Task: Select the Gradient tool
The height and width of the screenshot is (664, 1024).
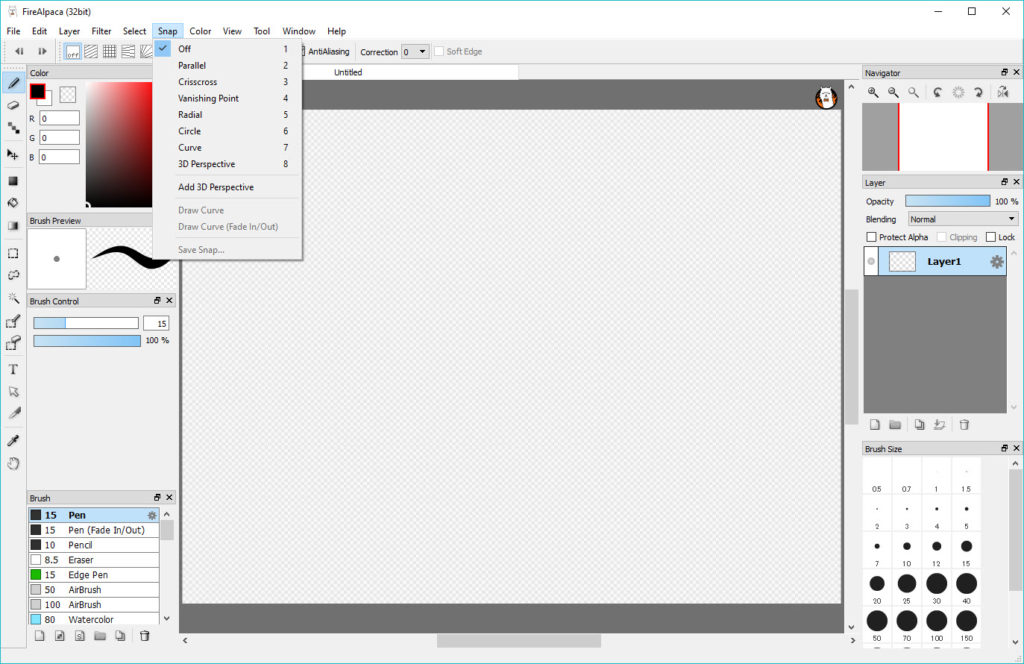Action: 13,226
